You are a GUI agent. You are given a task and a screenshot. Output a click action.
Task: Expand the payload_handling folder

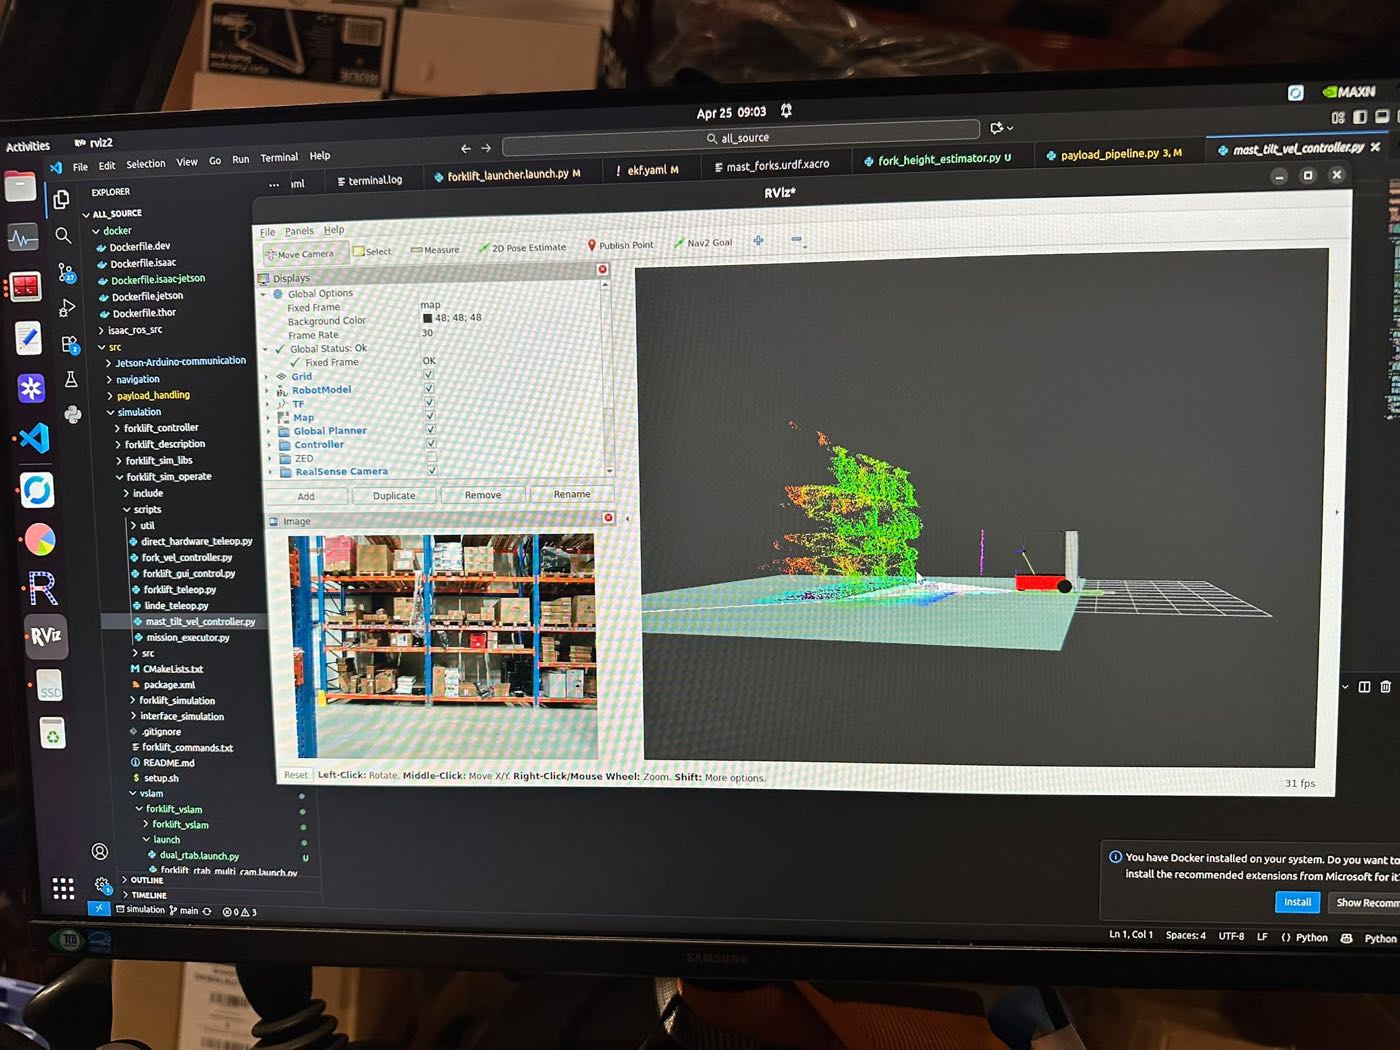click(152, 396)
